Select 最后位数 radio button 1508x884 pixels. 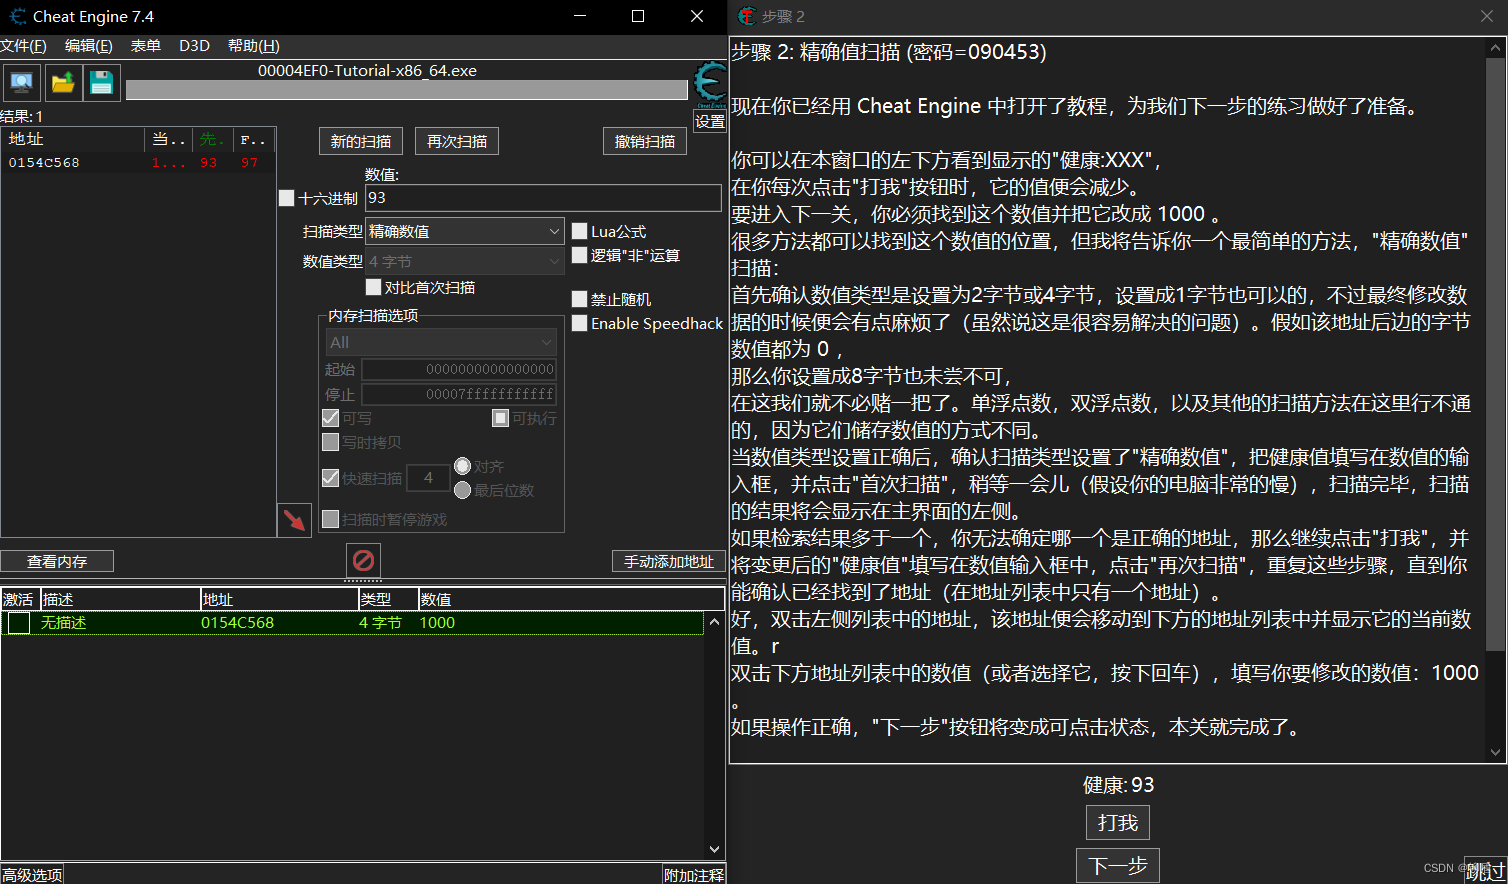[462, 490]
